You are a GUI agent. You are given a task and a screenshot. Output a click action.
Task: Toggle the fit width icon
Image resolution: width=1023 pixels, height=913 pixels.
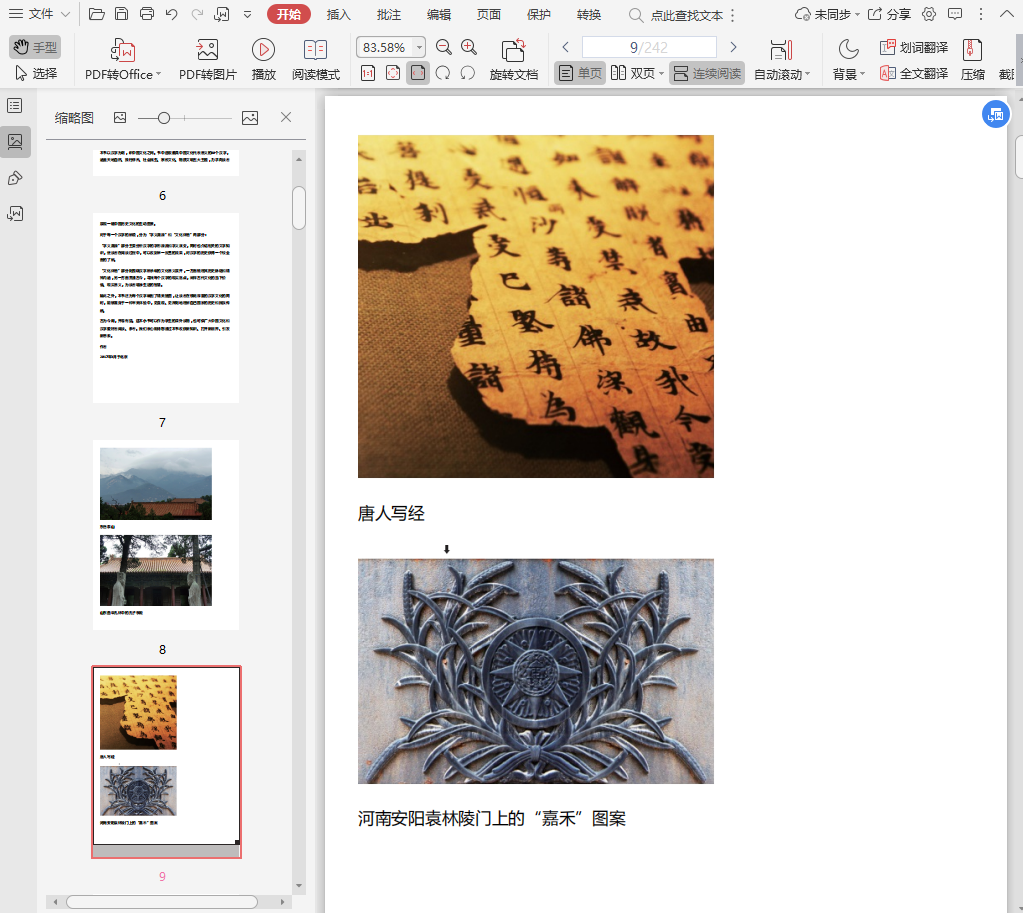(x=418, y=73)
